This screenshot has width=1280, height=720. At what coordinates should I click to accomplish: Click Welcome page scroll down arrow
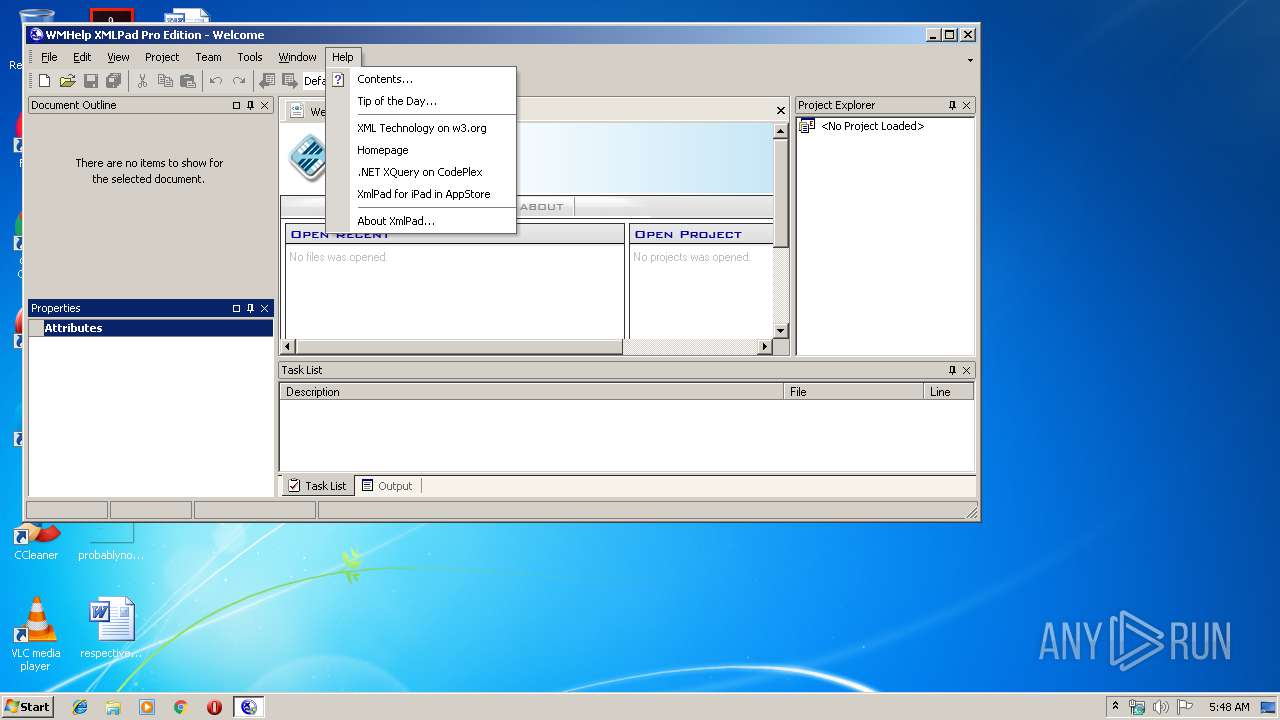[x=781, y=331]
